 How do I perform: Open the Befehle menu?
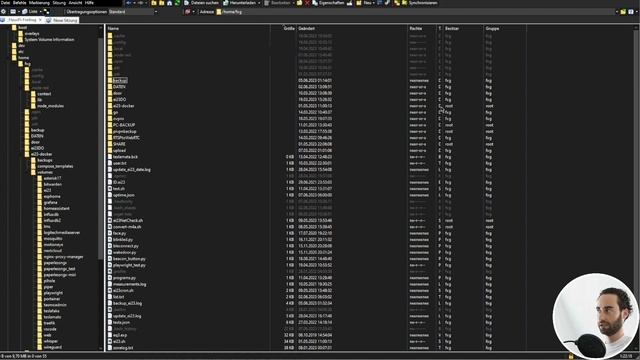coord(19,2)
